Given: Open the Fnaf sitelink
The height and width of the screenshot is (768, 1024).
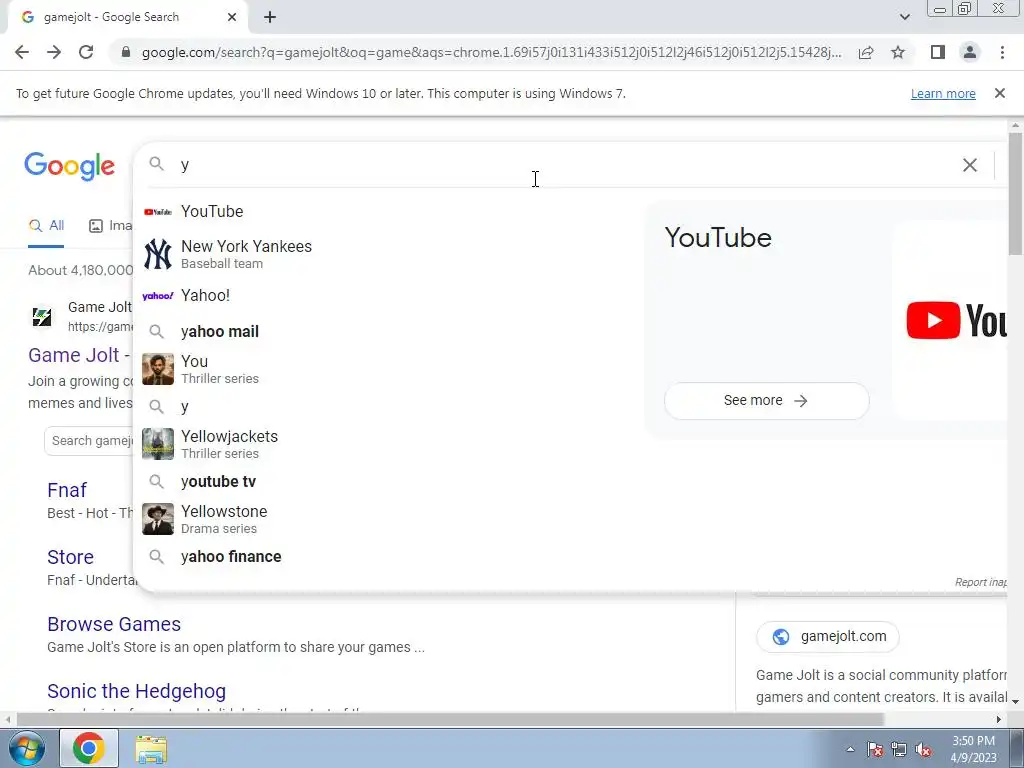Looking at the screenshot, I should click(67, 490).
